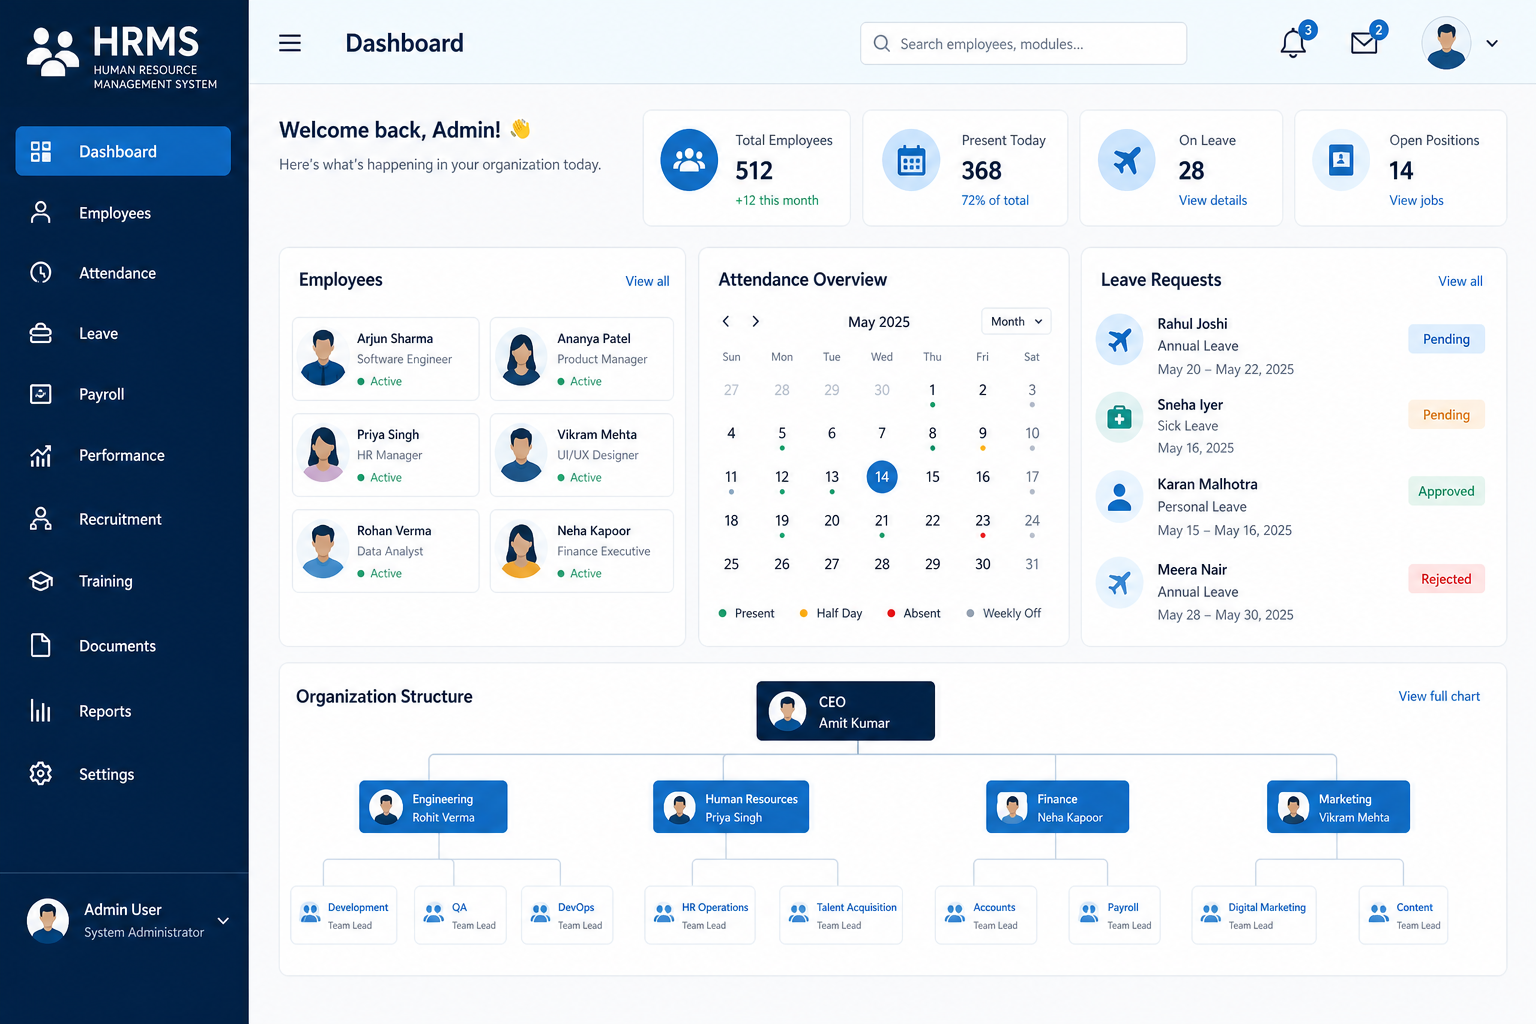Expand the header profile dropdown chevron
1536x1024 pixels.
coord(1492,43)
